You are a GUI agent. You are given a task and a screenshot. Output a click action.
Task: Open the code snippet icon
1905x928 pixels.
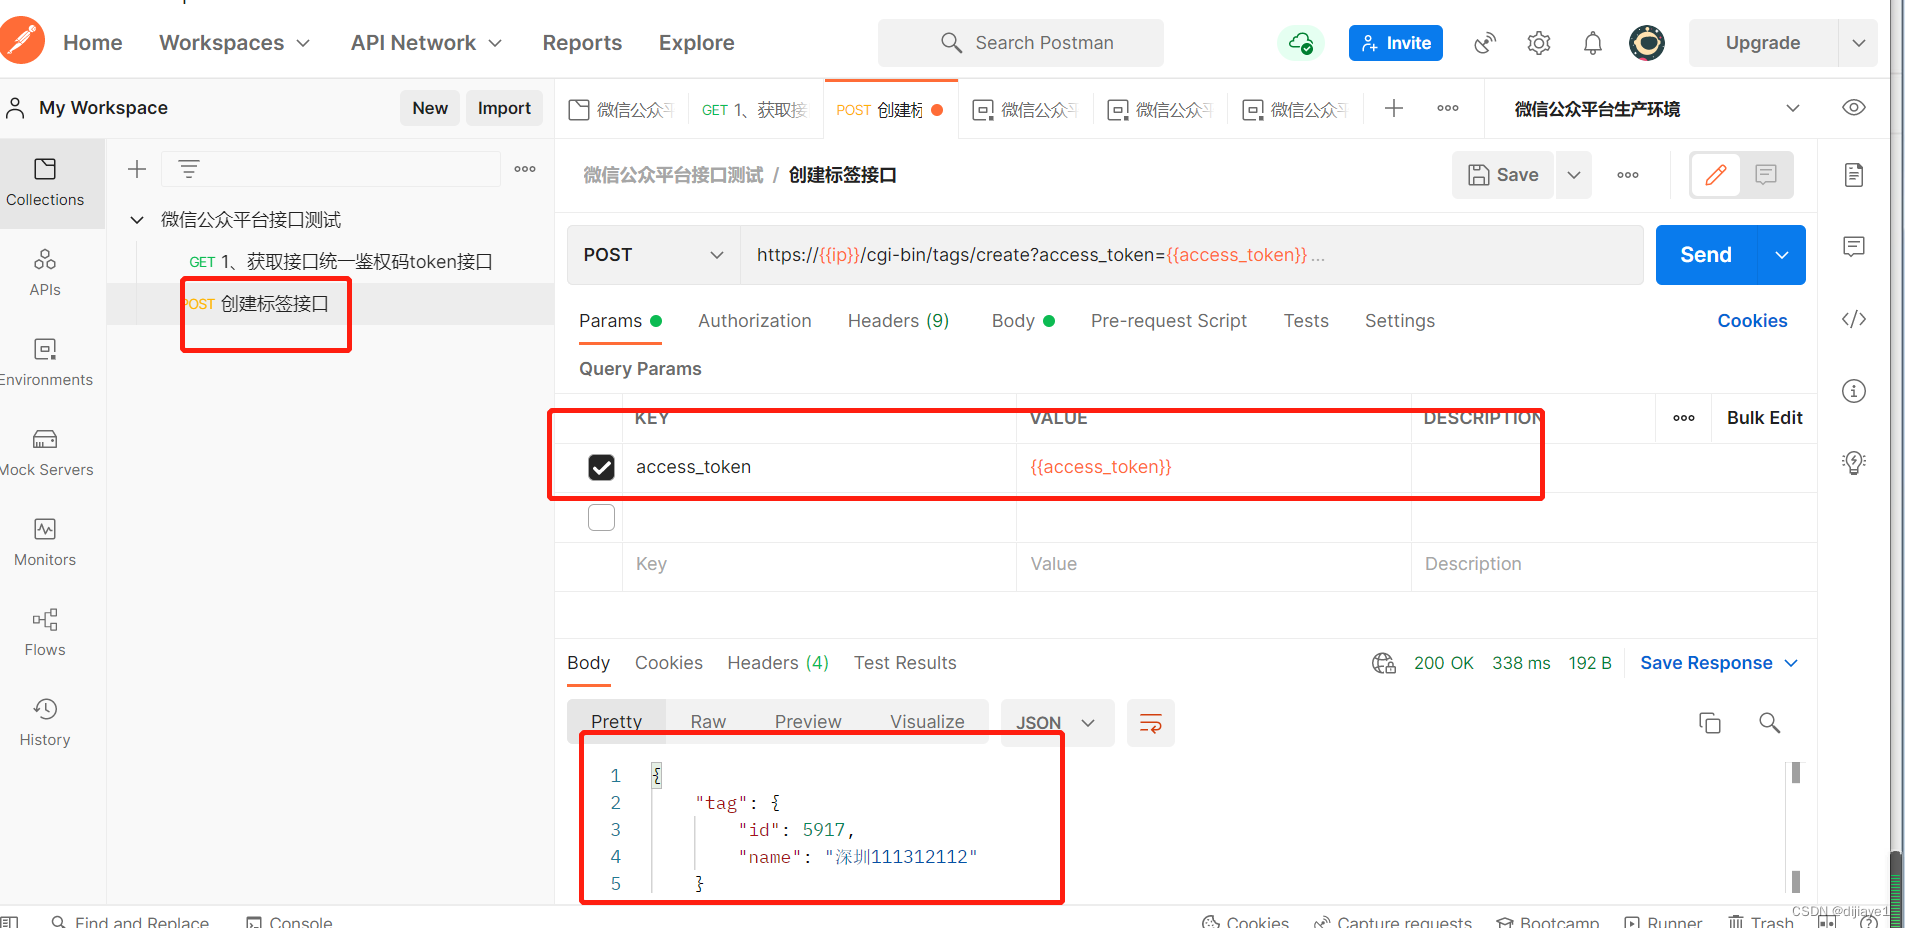click(x=1854, y=319)
